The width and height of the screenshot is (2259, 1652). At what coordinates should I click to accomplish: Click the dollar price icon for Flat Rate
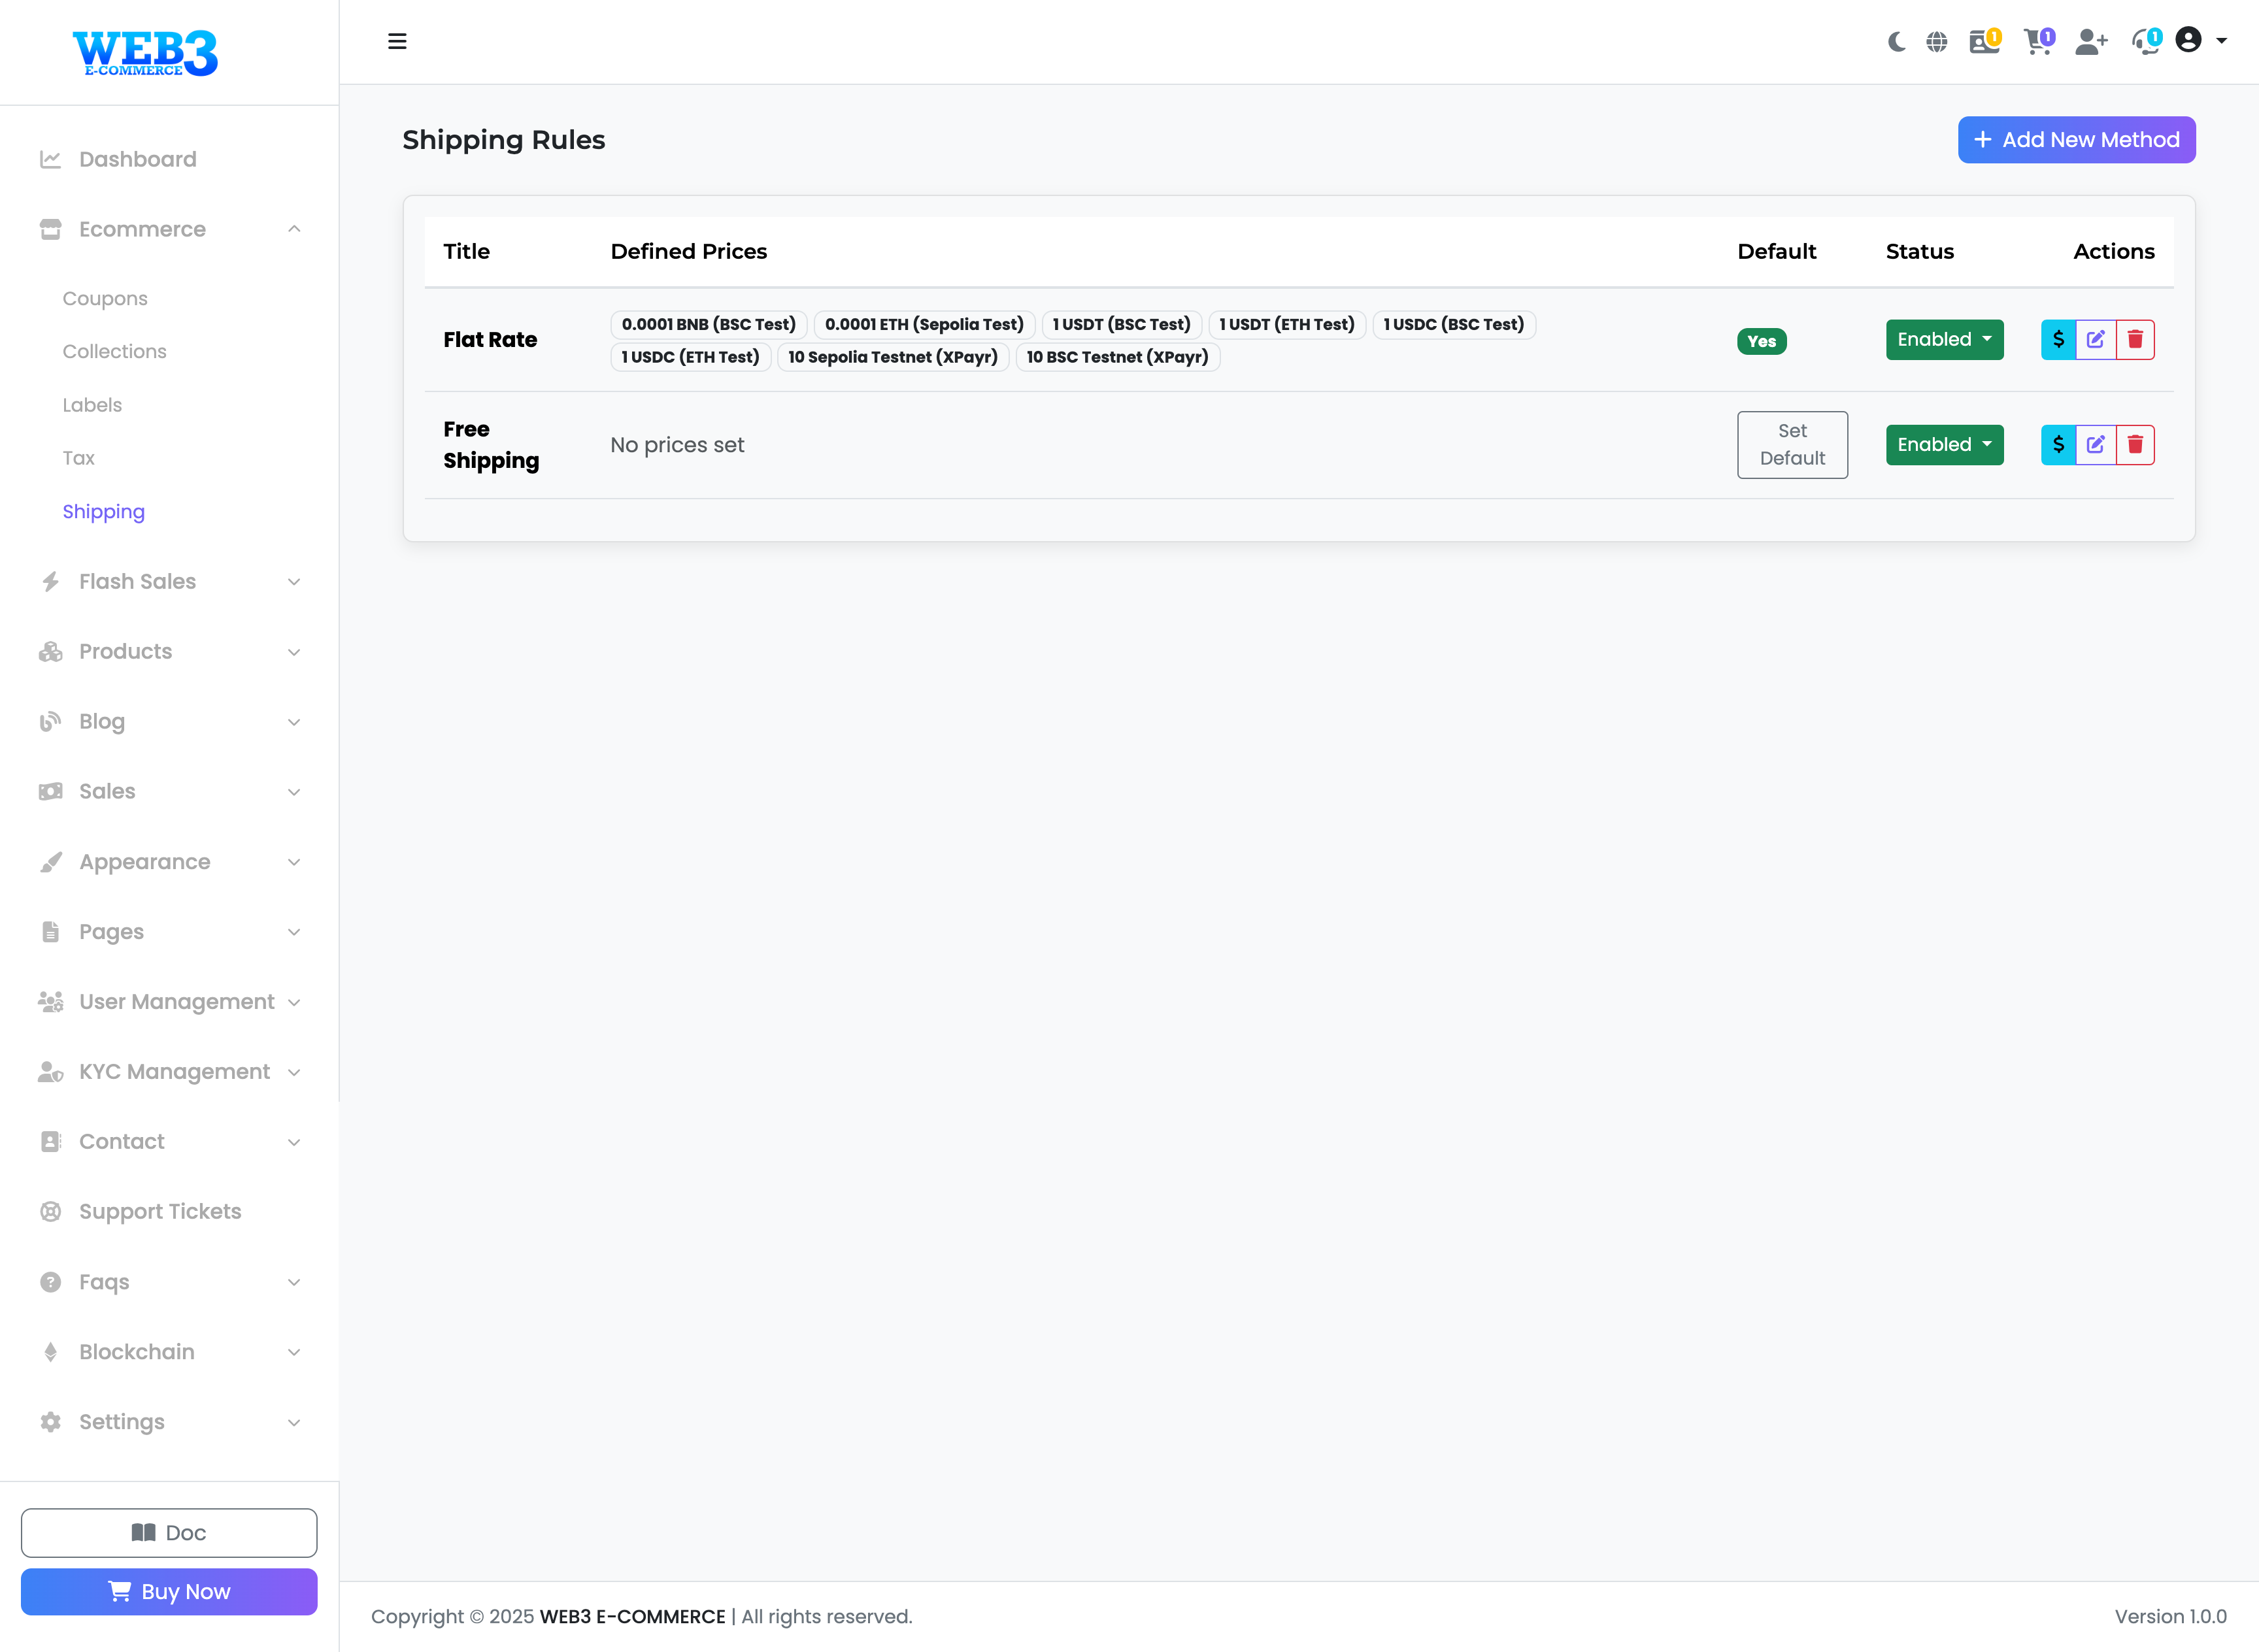[2058, 340]
